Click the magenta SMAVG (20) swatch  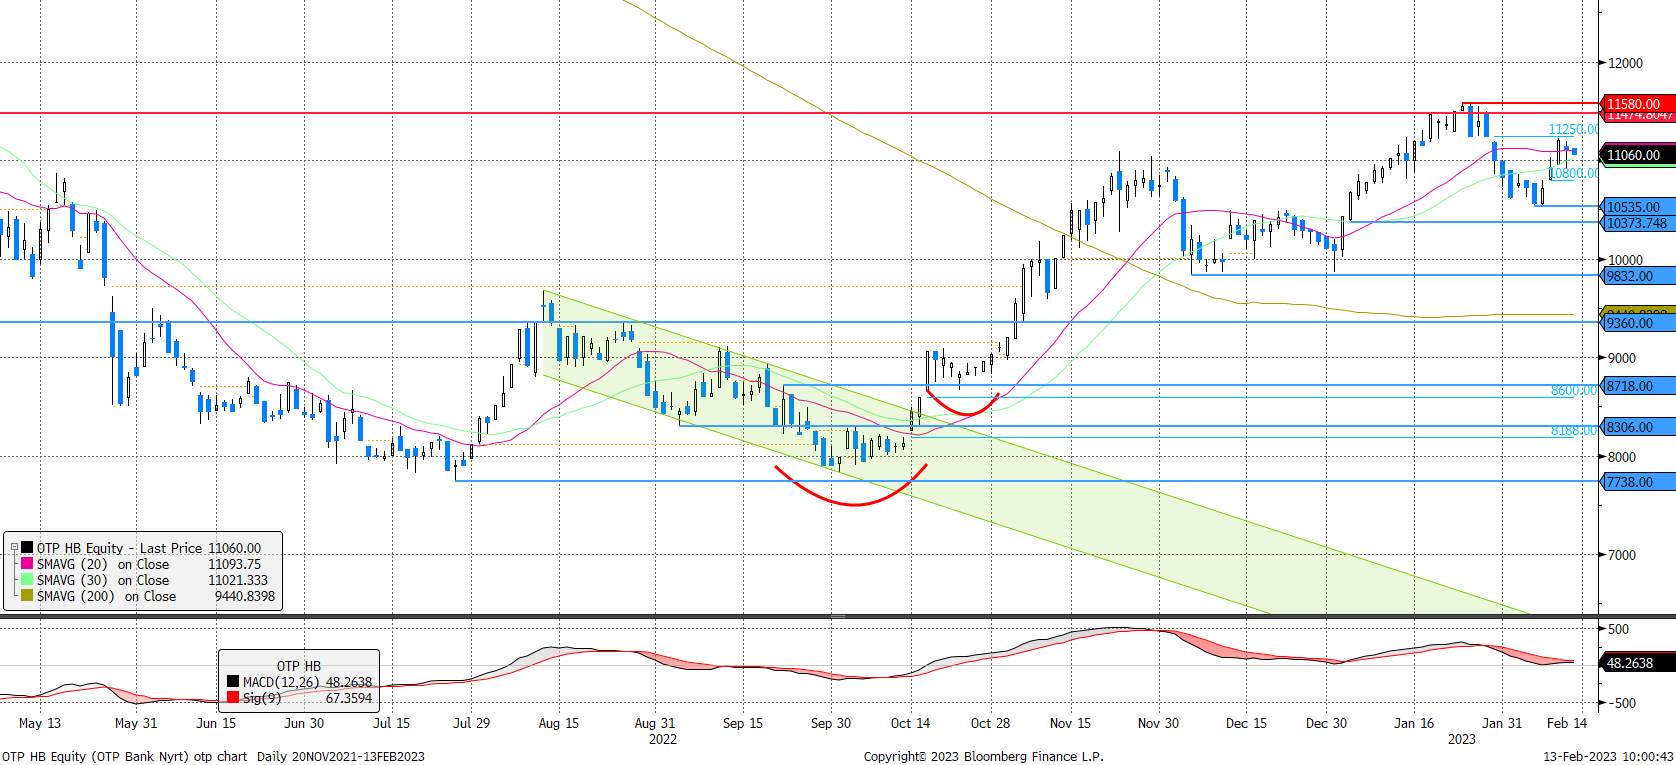click(27, 564)
